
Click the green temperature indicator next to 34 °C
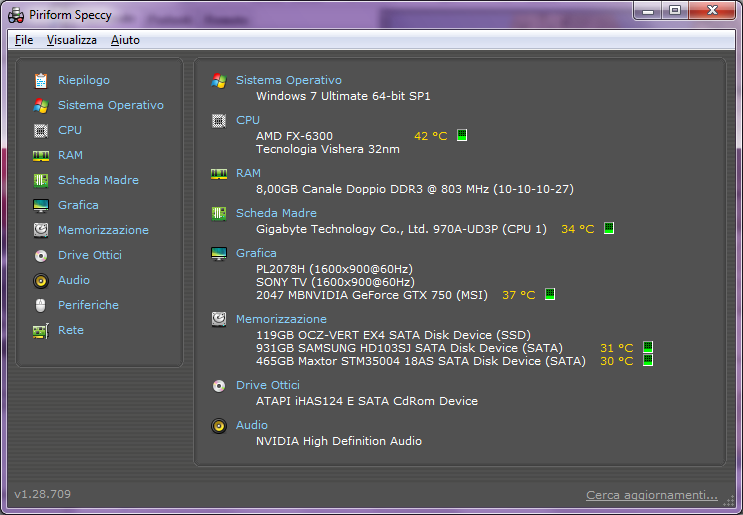[609, 228]
